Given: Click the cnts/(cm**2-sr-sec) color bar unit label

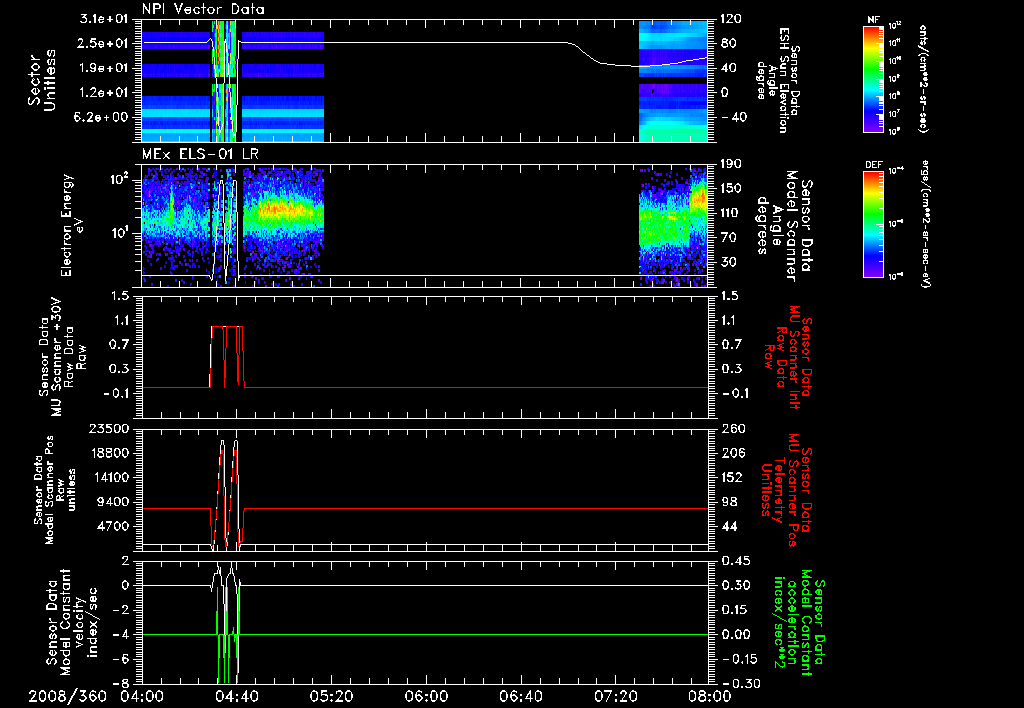Looking at the screenshot, I should click(x=923, y=79).
